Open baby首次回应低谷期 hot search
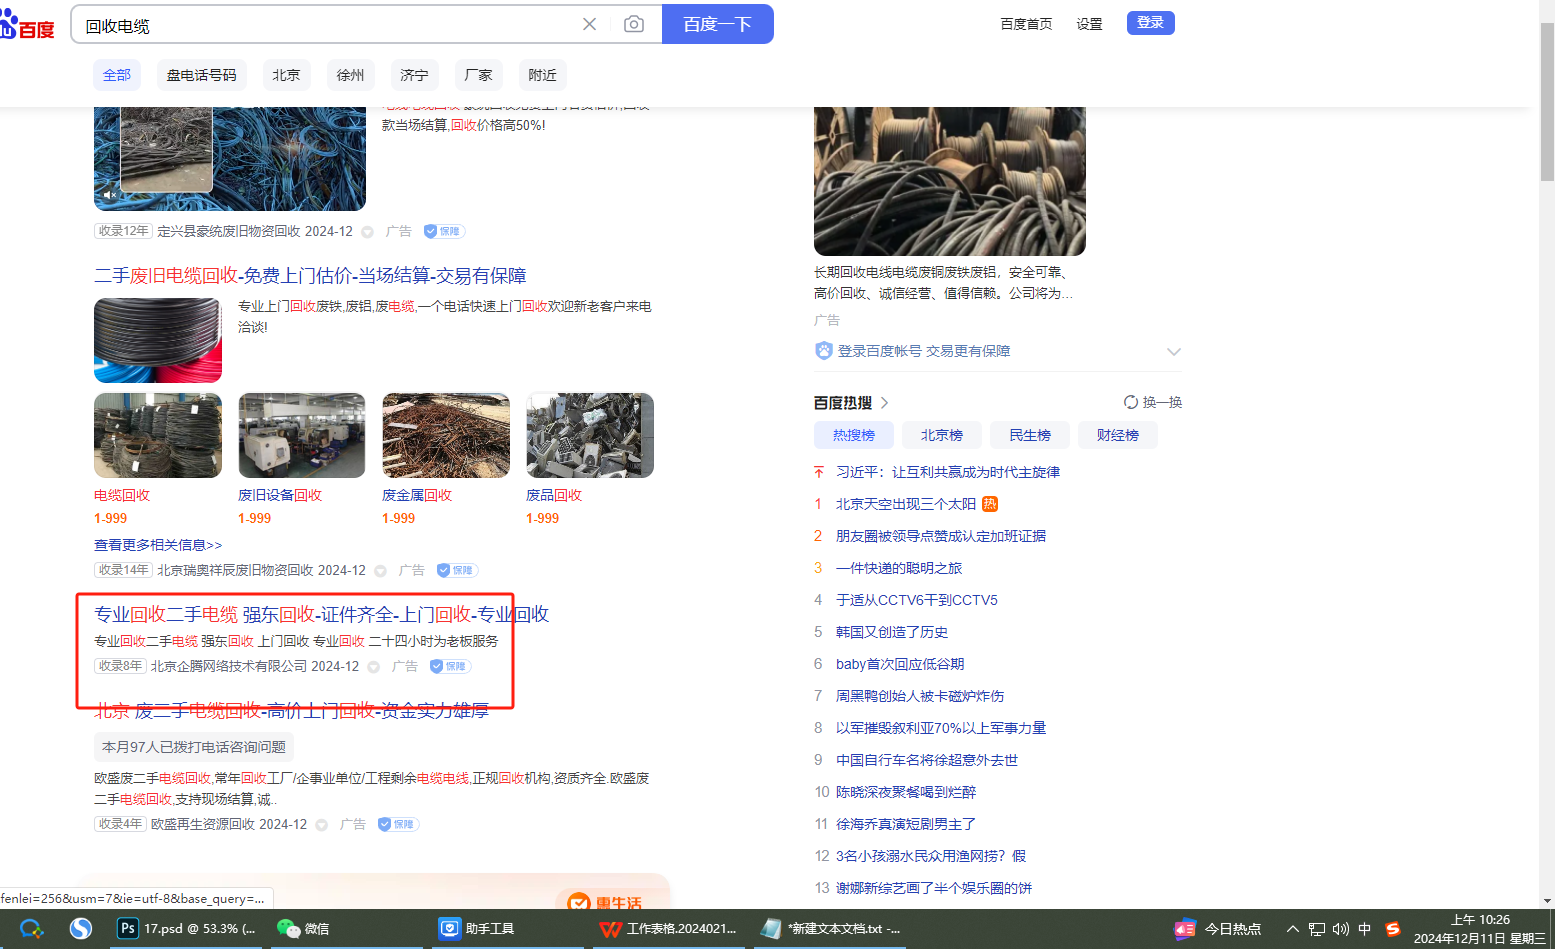 pos(900,664)
